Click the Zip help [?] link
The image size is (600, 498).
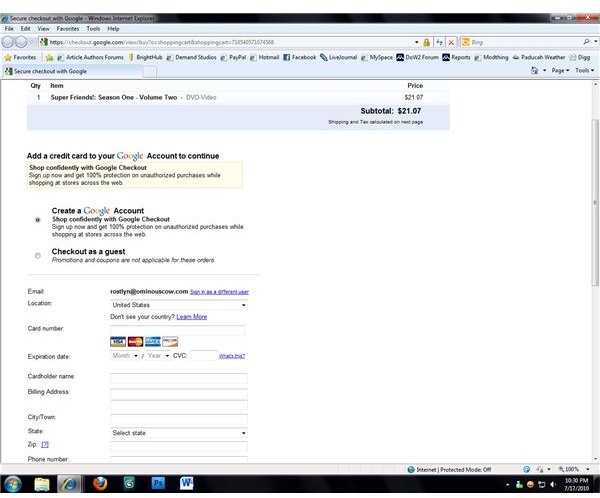tap(45, 444)
